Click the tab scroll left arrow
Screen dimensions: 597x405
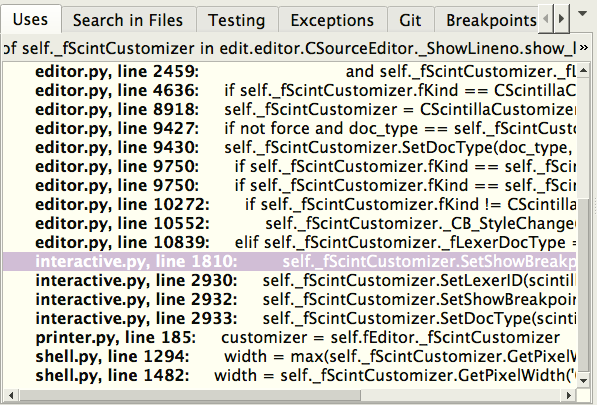coord(546,18)
